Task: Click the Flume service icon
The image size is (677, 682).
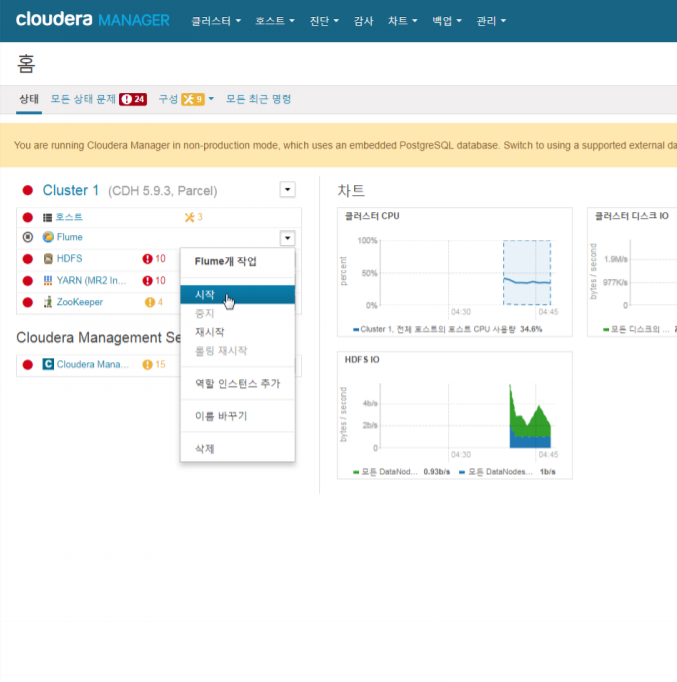Action: point(48,237)
